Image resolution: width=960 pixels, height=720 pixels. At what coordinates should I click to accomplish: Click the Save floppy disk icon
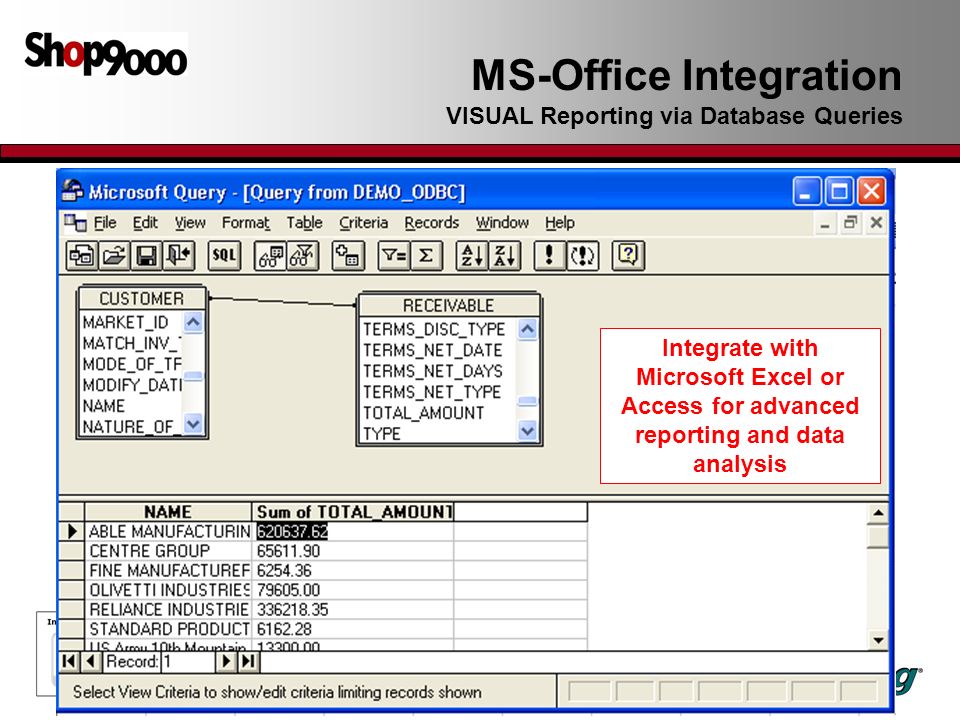click(146, 255)
